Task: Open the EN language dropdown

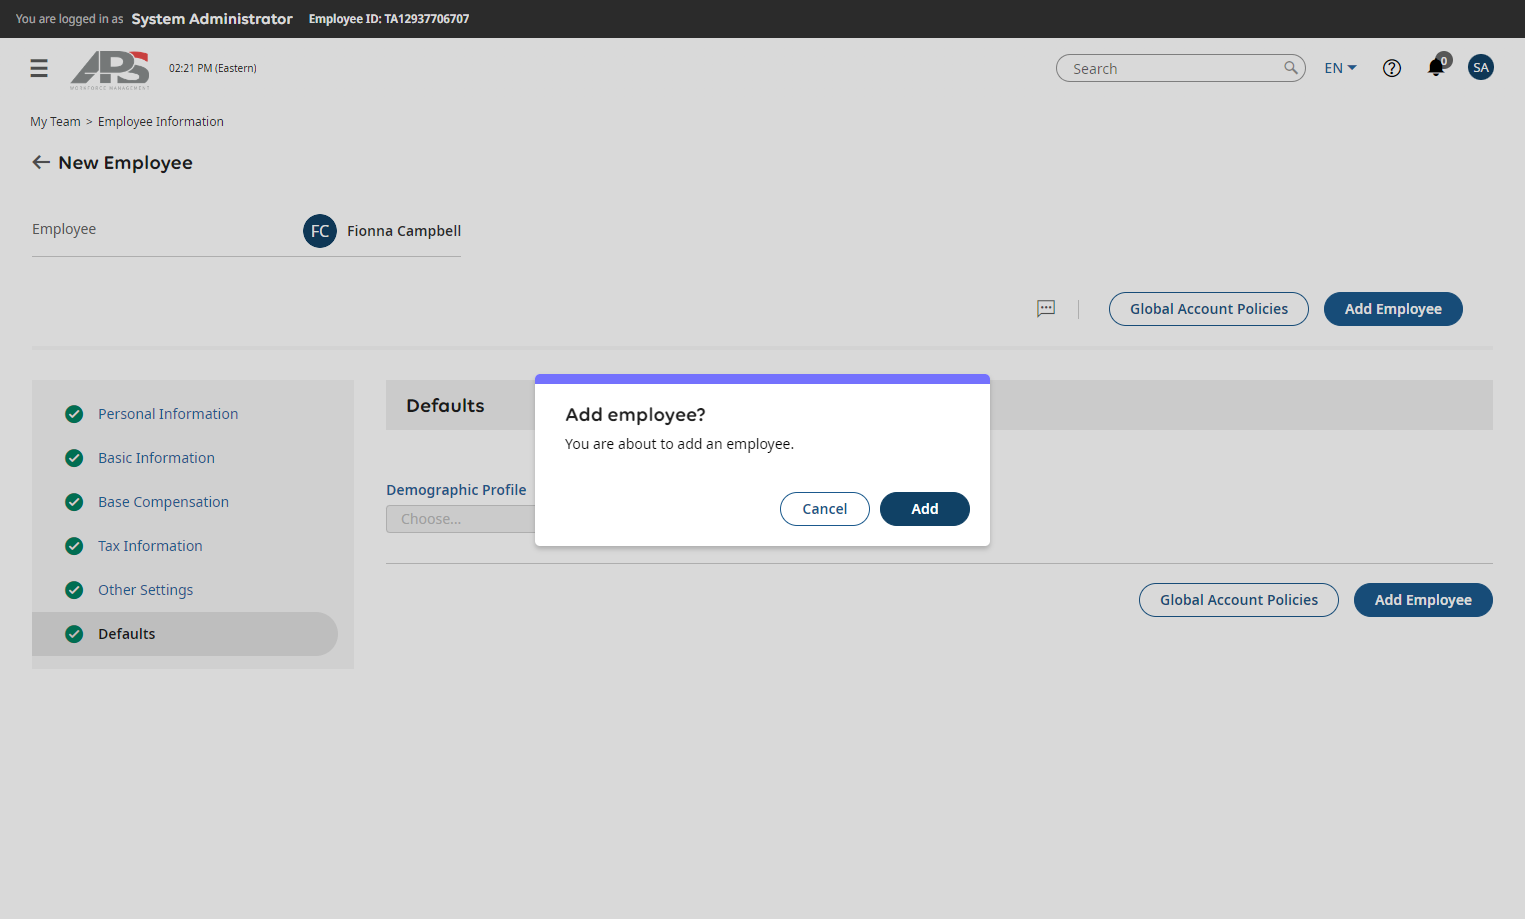Action: pyautogui.click(x=1340, y=68)
